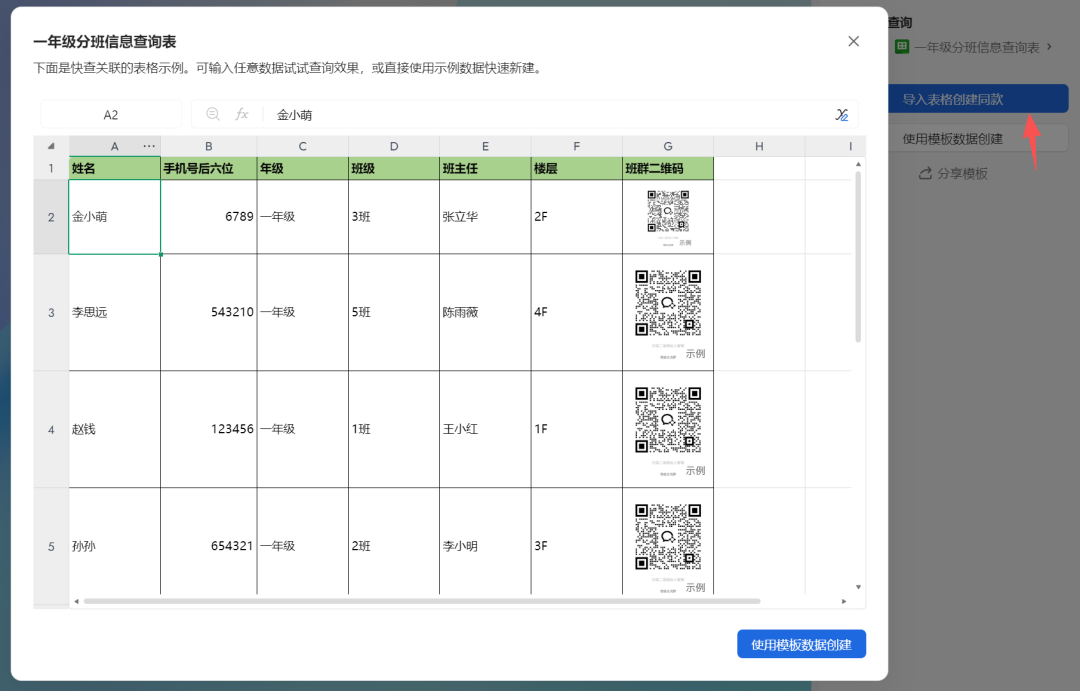The height and width of the screenshot is (691, 1080).
Task: Click the share icon next to 分享模板
Action: 924,173
